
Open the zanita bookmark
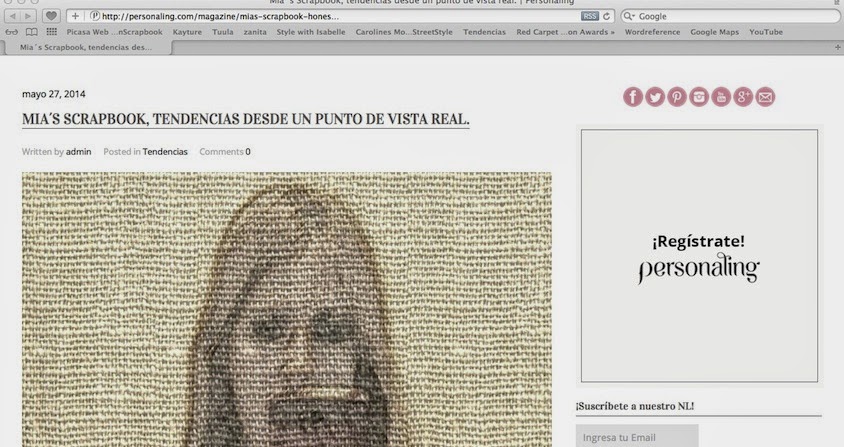tap(255, 32)
